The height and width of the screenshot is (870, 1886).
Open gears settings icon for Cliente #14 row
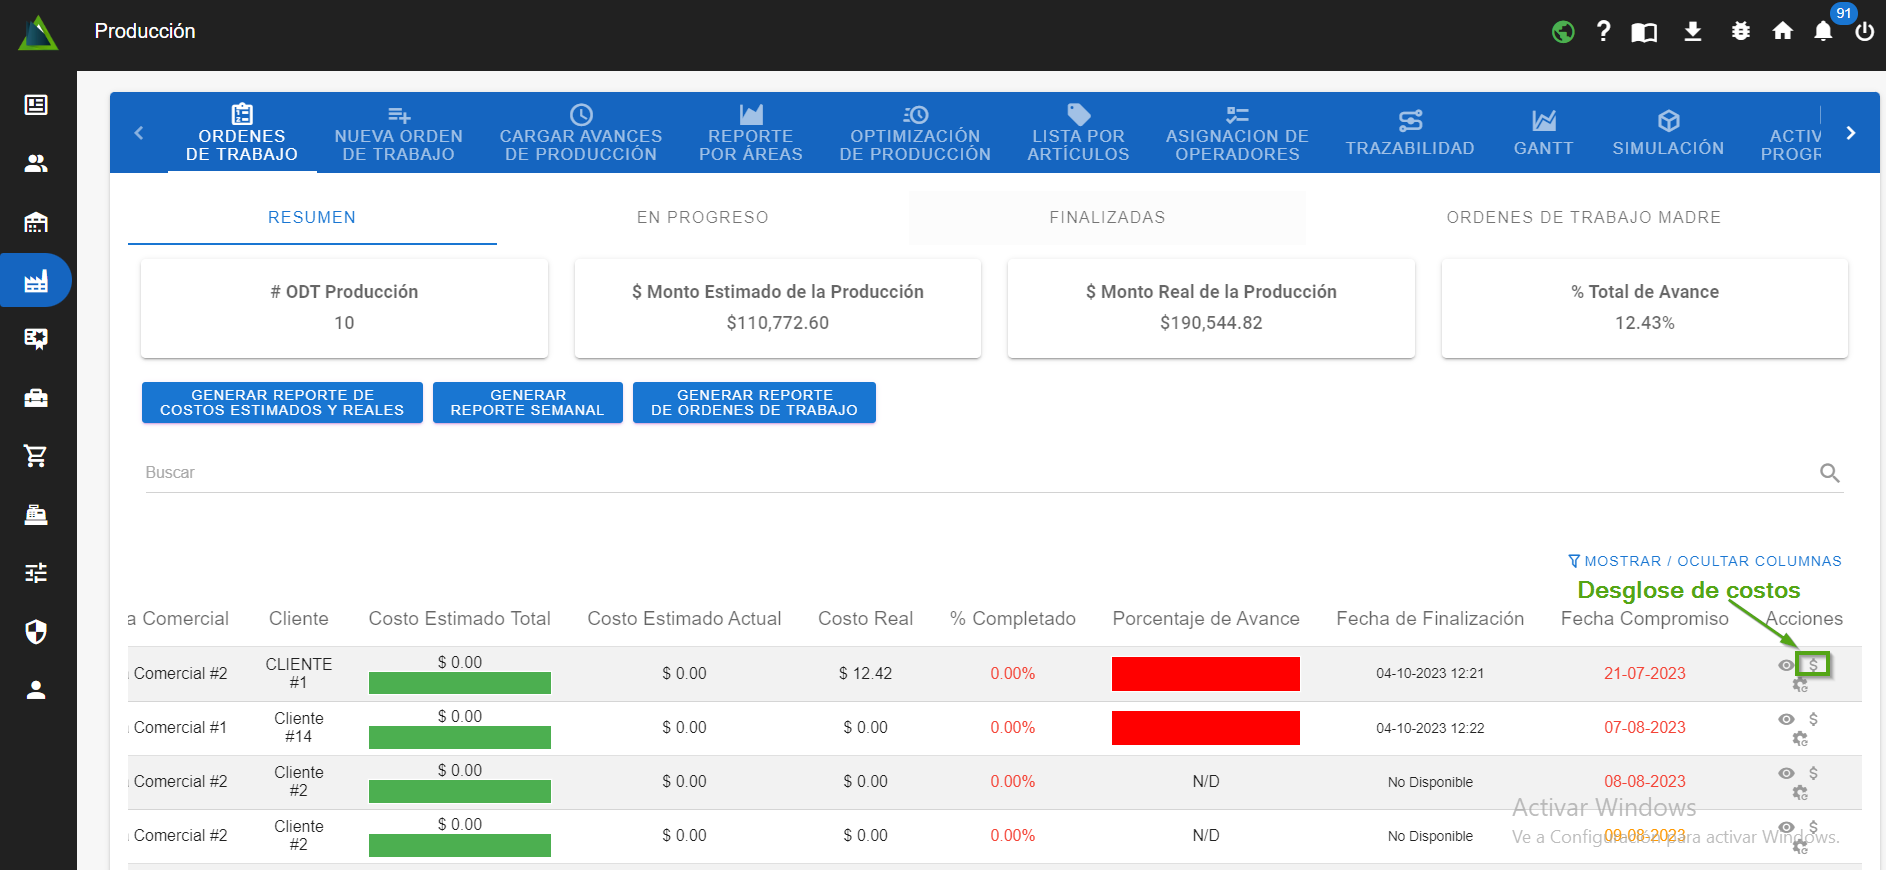1800,739
